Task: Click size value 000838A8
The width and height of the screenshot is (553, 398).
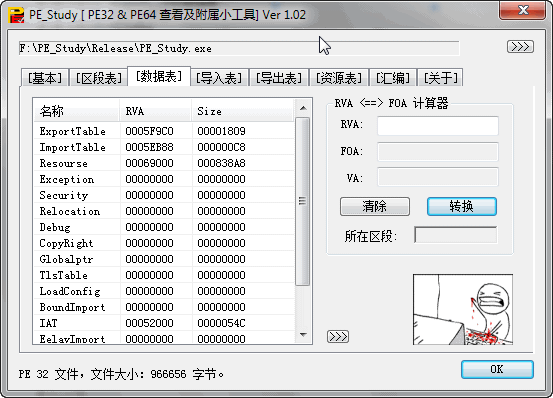Action: [x=221, y=163]
